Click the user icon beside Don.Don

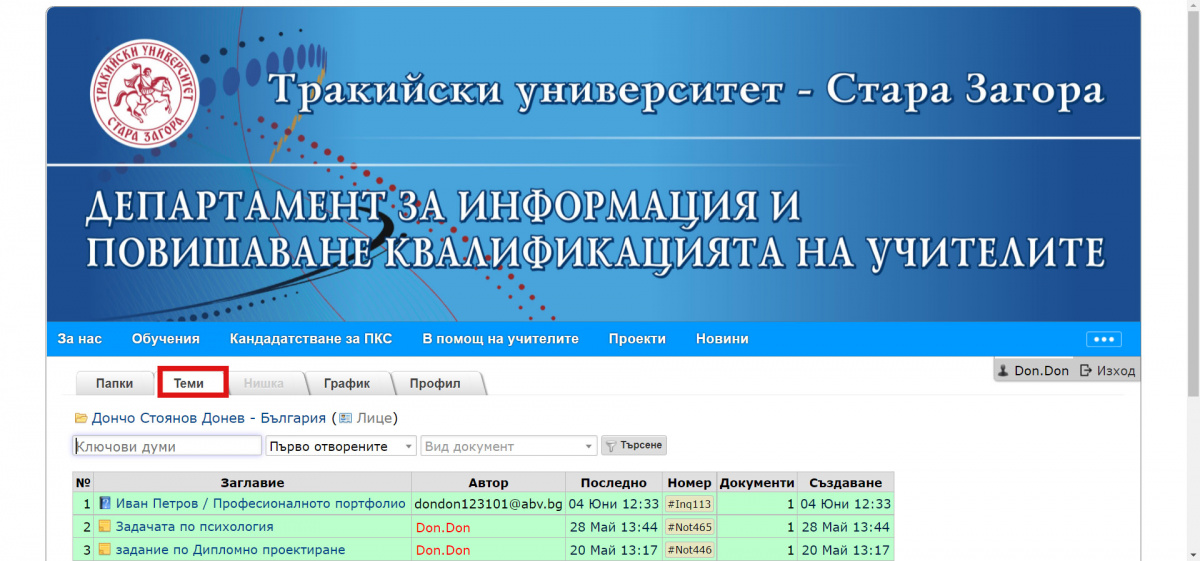1004,370
